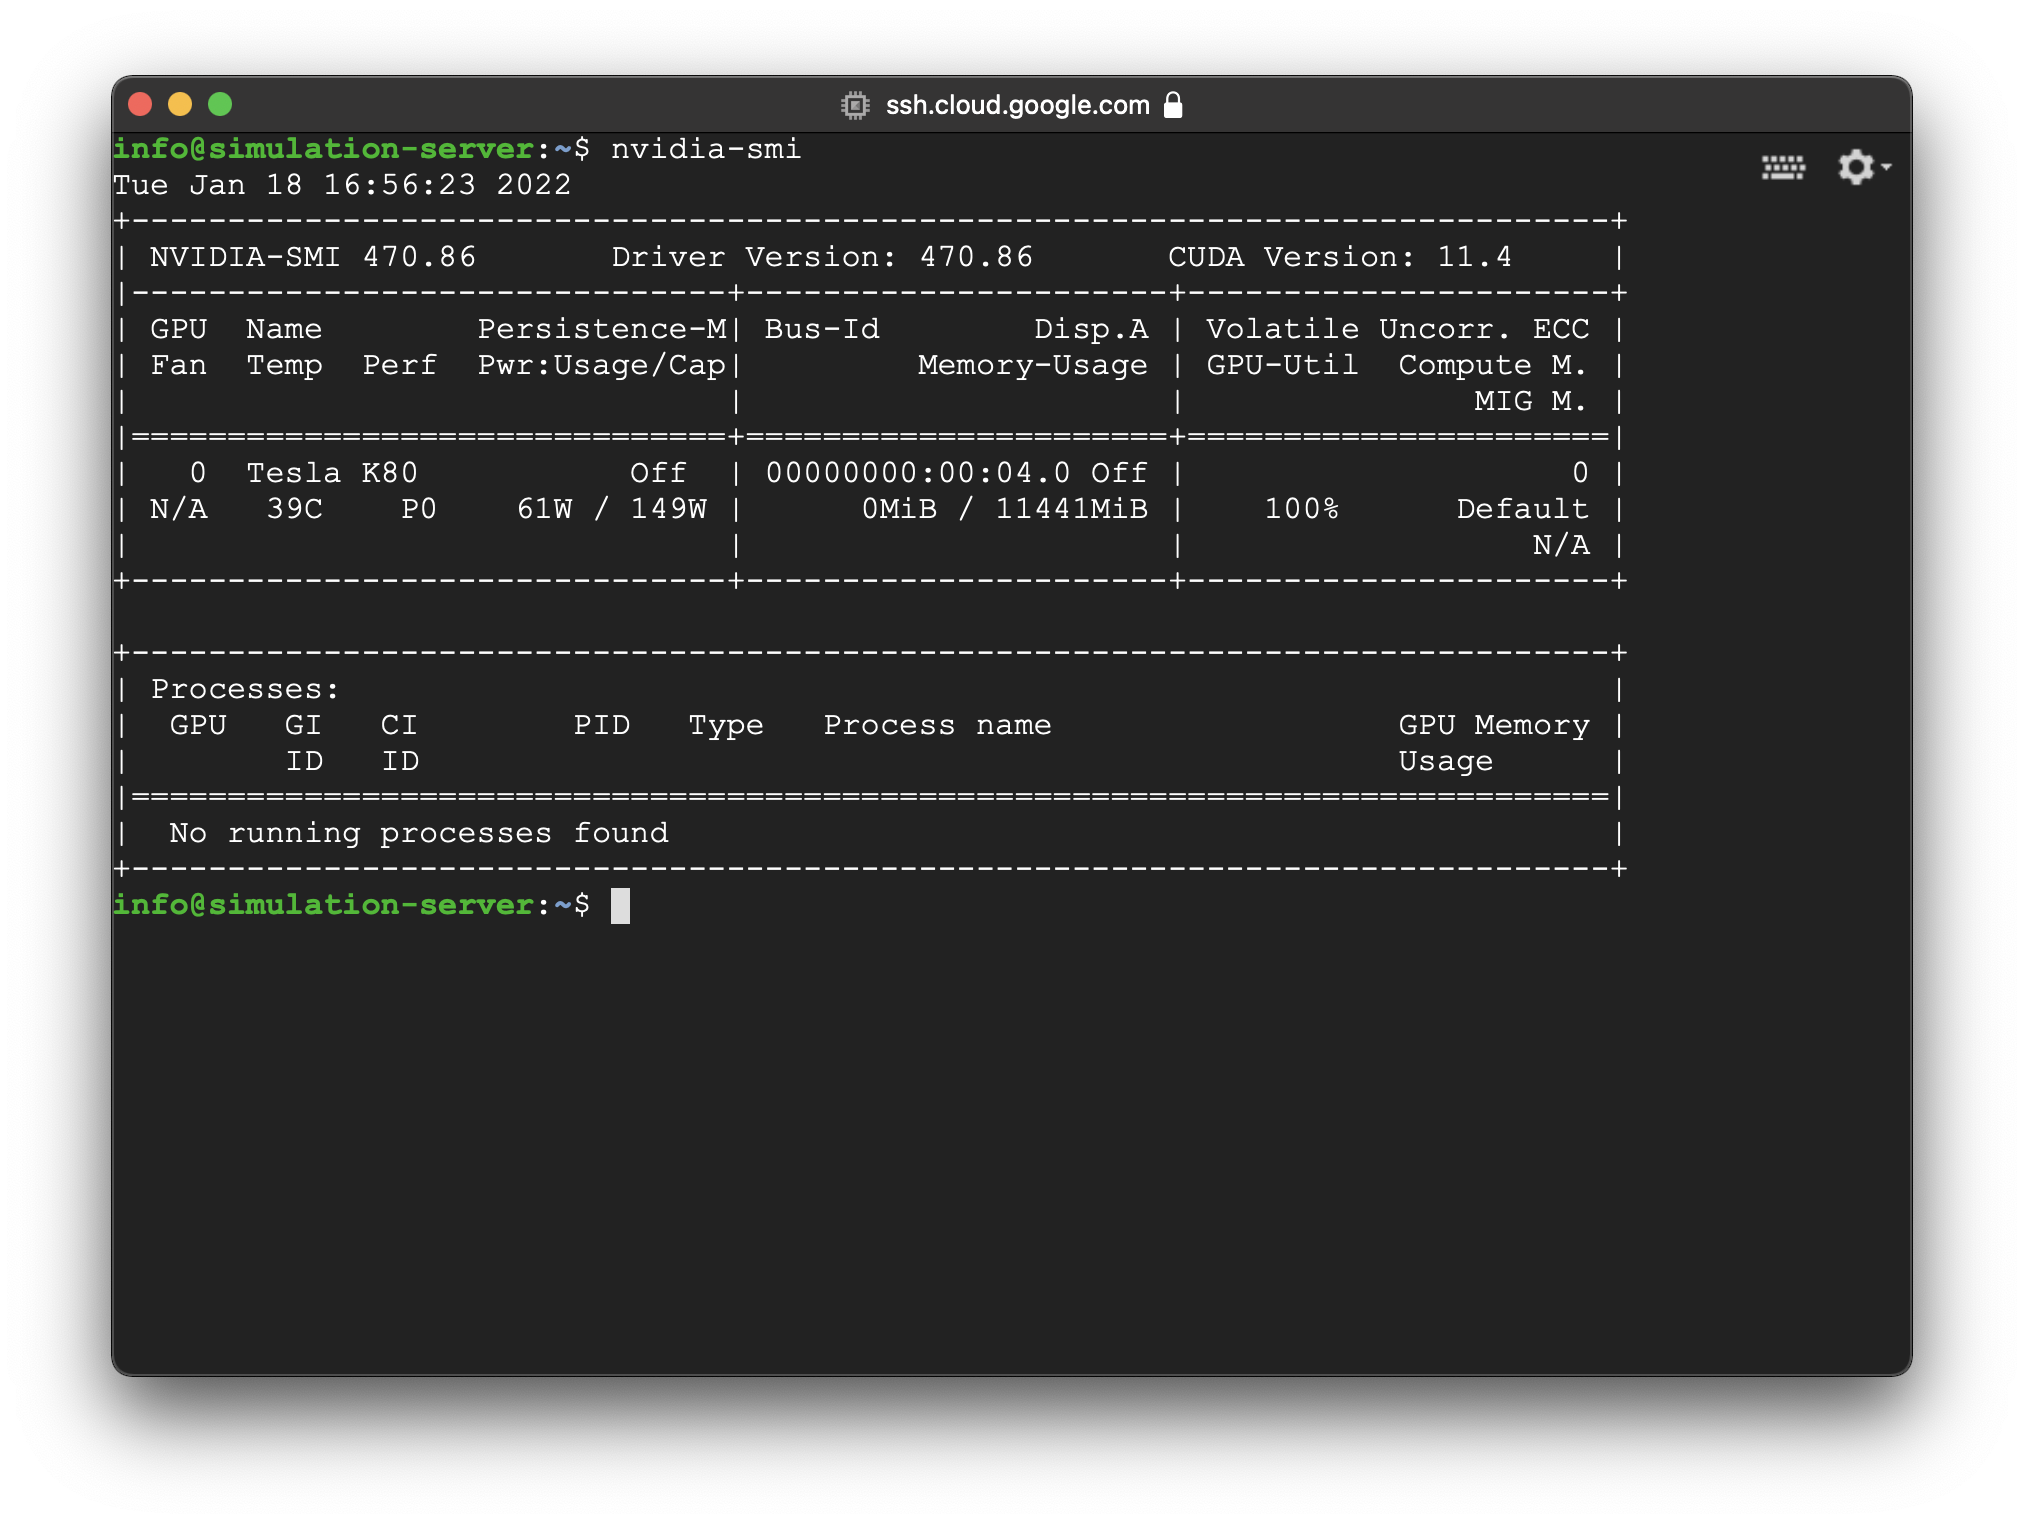Click the 'GPU Memory' column header
2024x1524 pixels.
click(x=1494, y=725)
